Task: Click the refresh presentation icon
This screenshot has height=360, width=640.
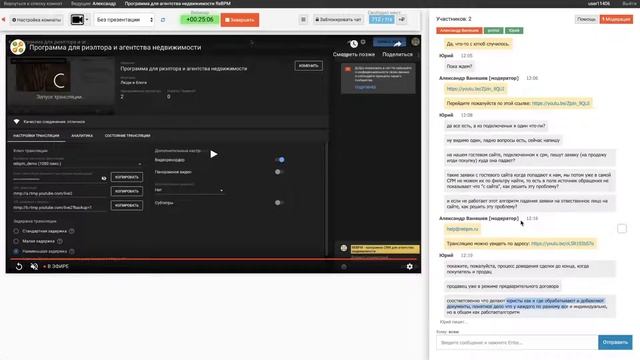Action: pos(163,20)
